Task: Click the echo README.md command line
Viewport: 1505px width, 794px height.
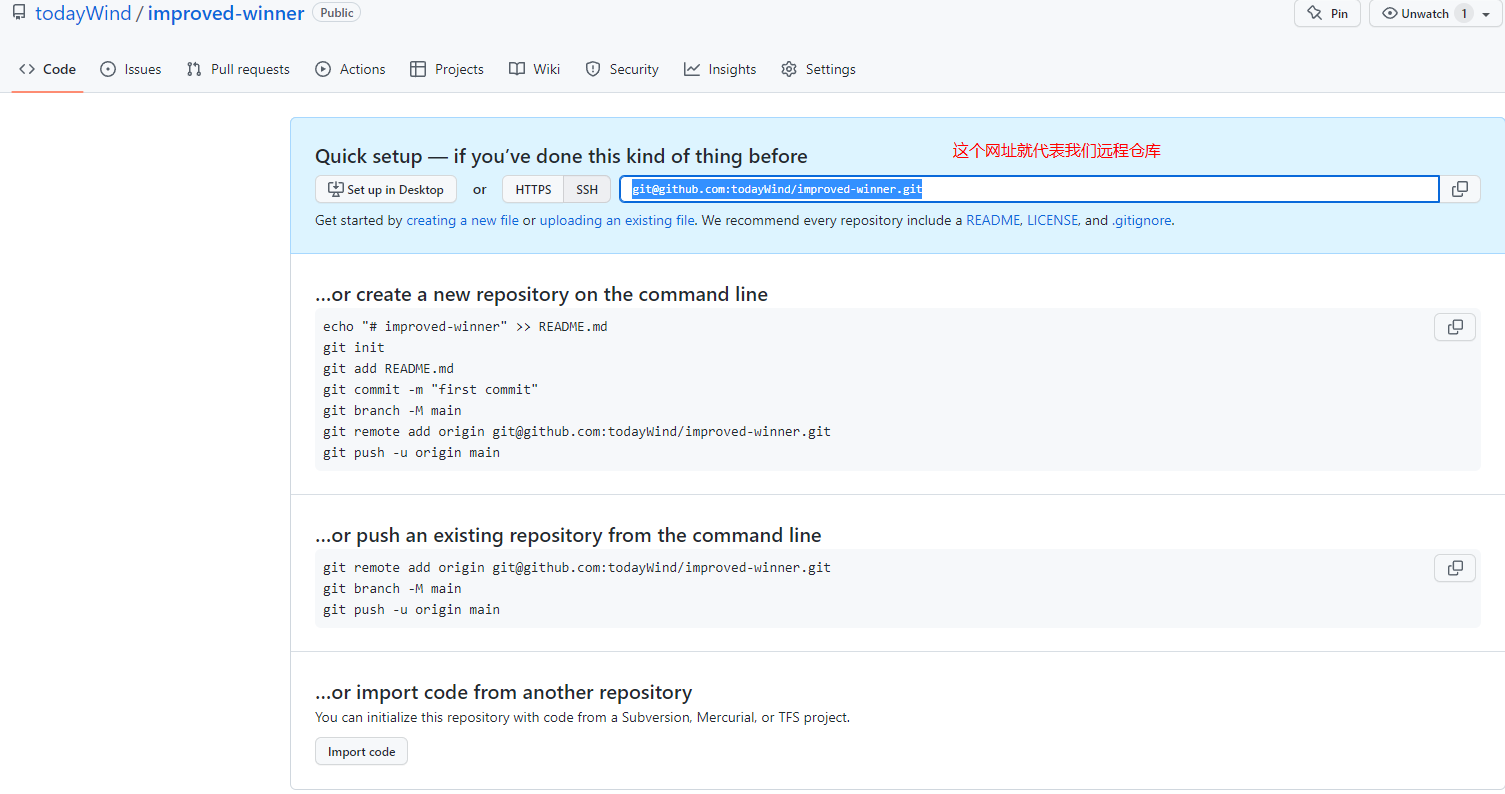Action: 465,326
